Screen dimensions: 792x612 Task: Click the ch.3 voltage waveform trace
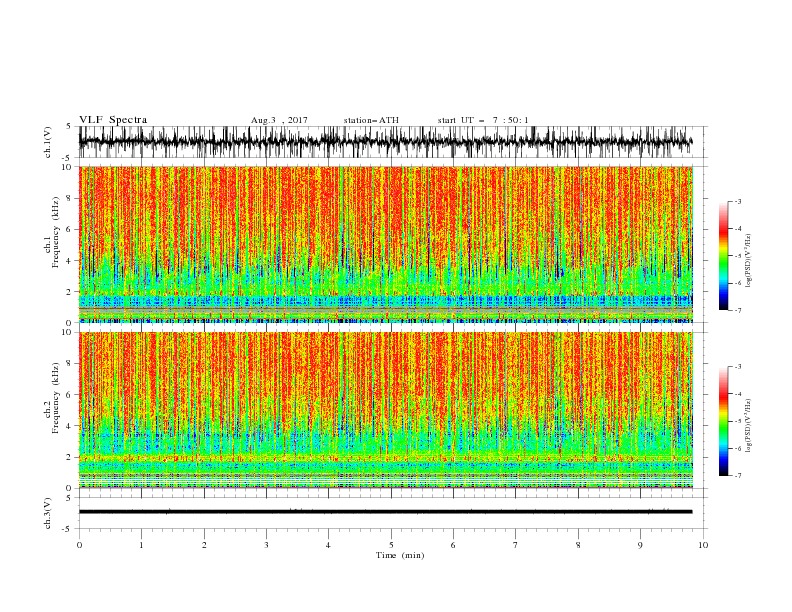(x=385, y=512)
